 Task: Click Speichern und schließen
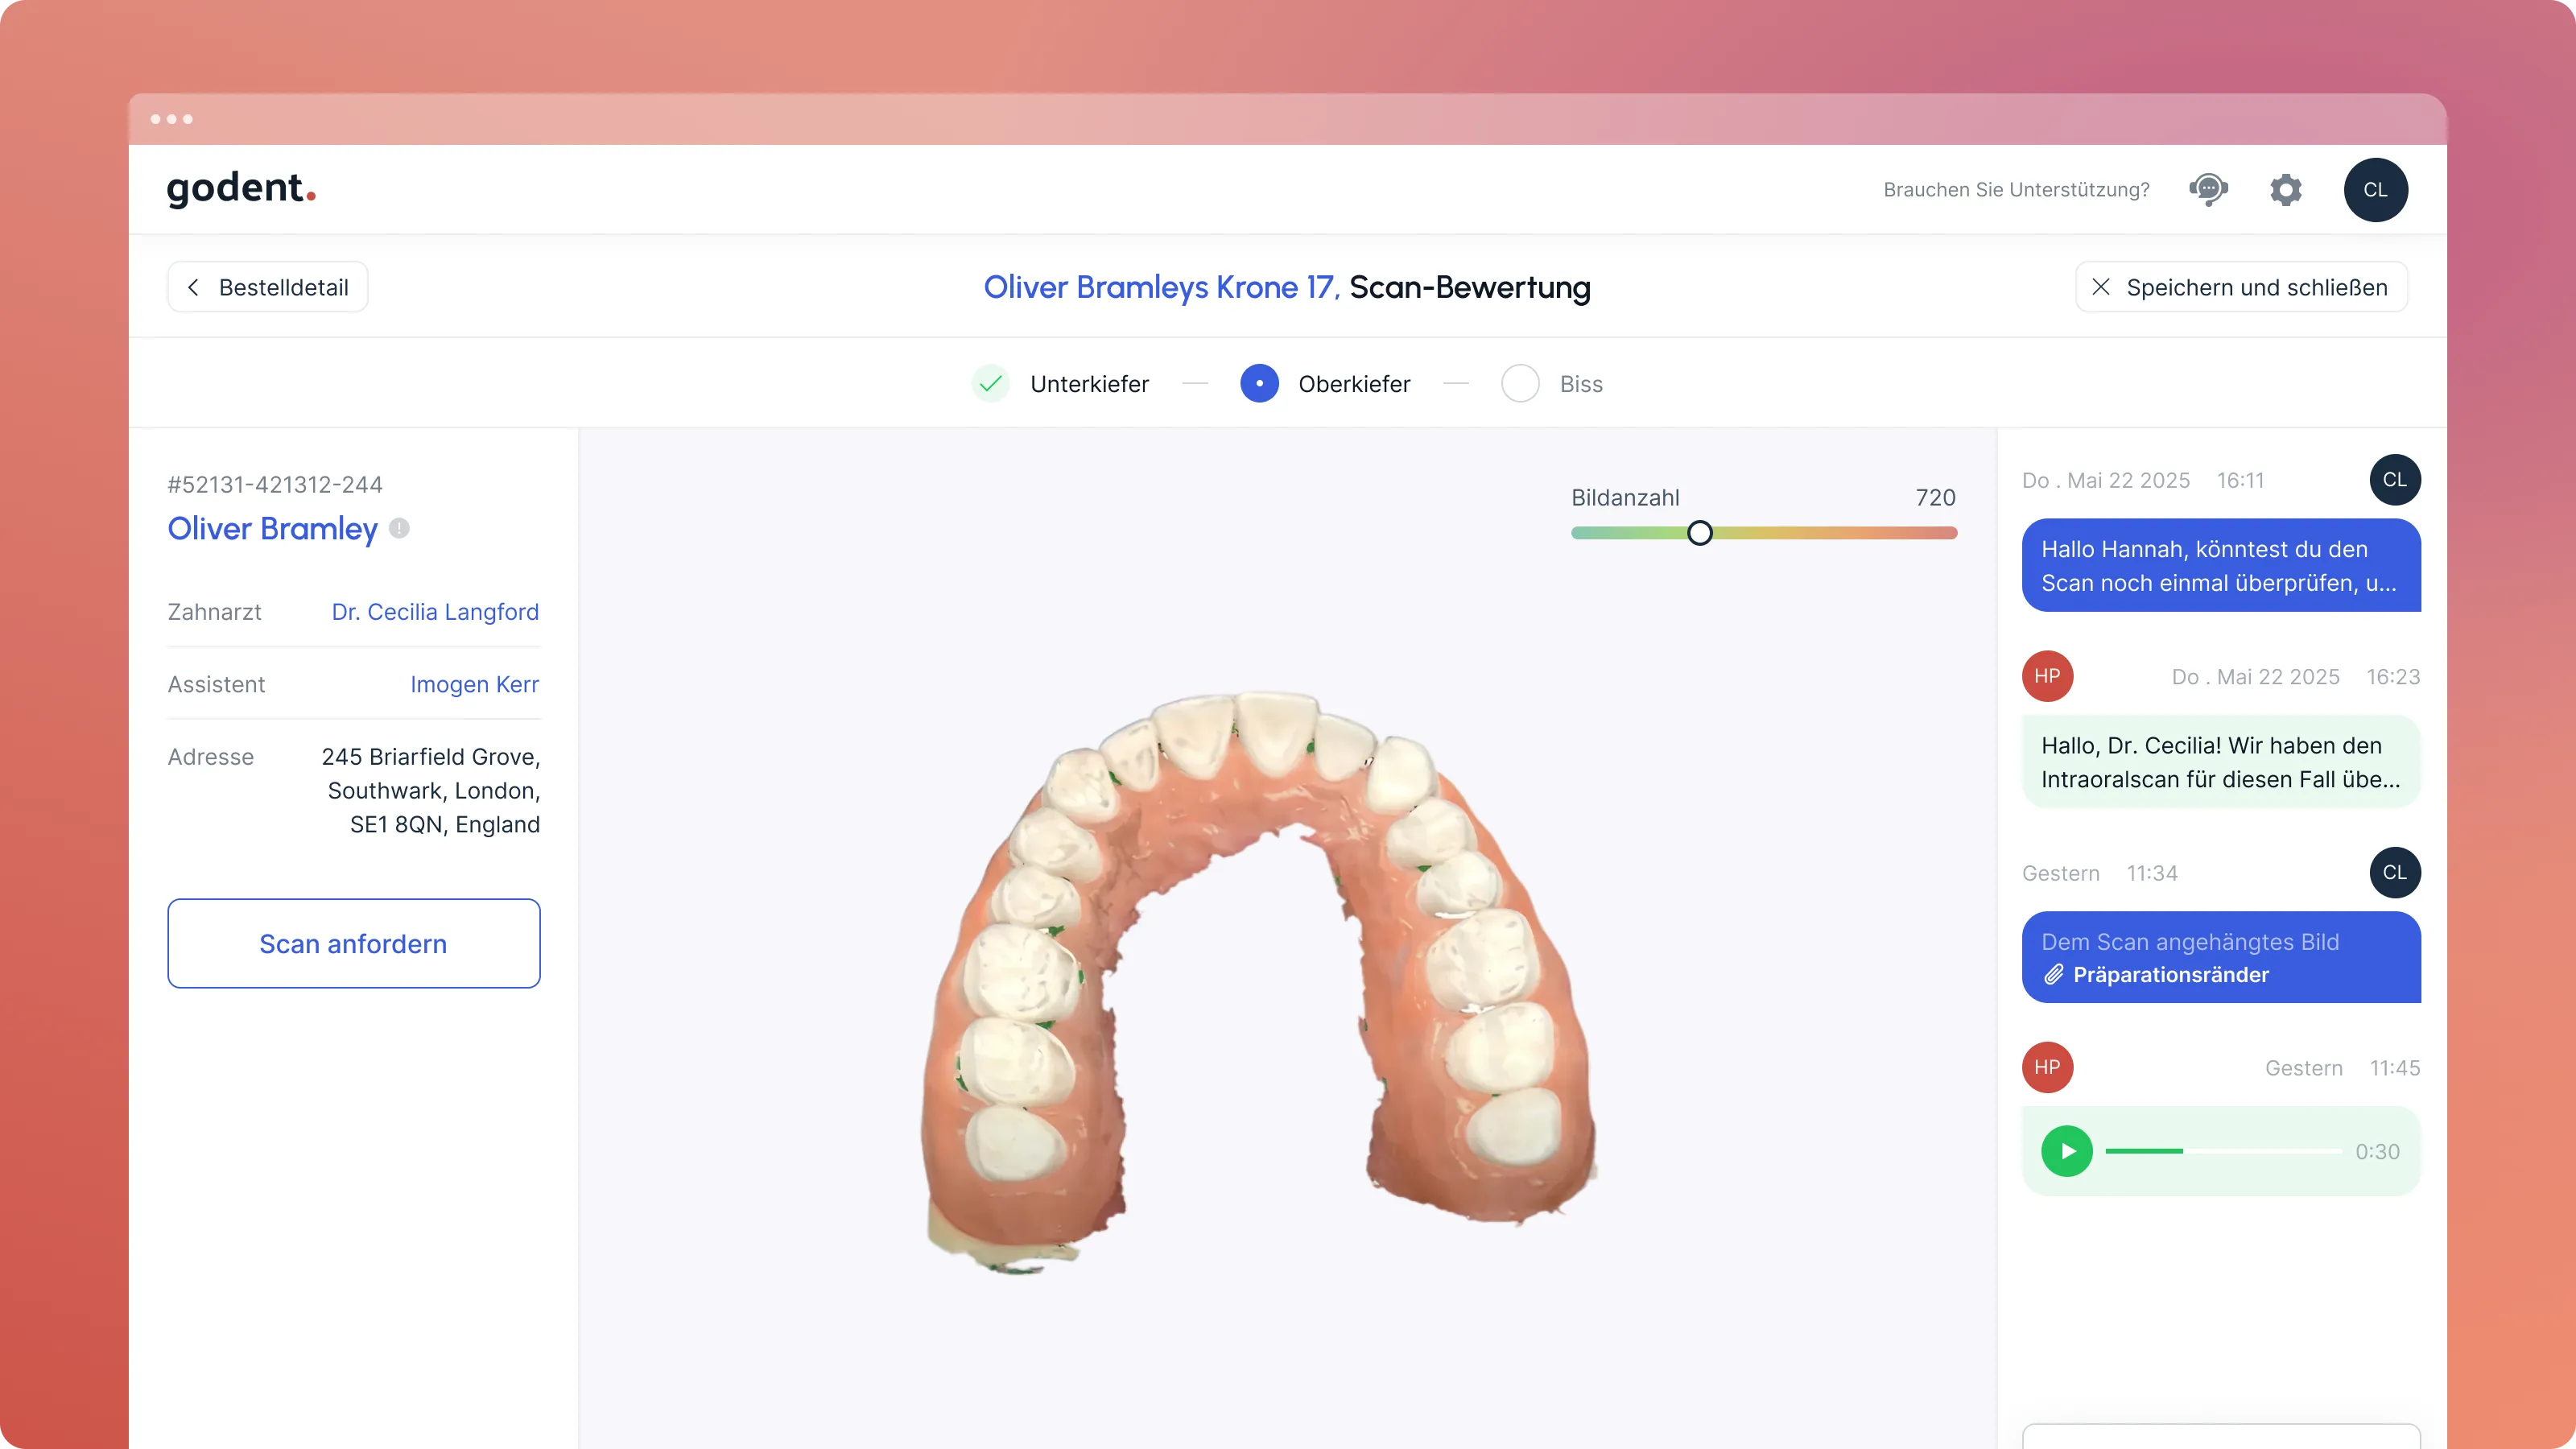2241,287
